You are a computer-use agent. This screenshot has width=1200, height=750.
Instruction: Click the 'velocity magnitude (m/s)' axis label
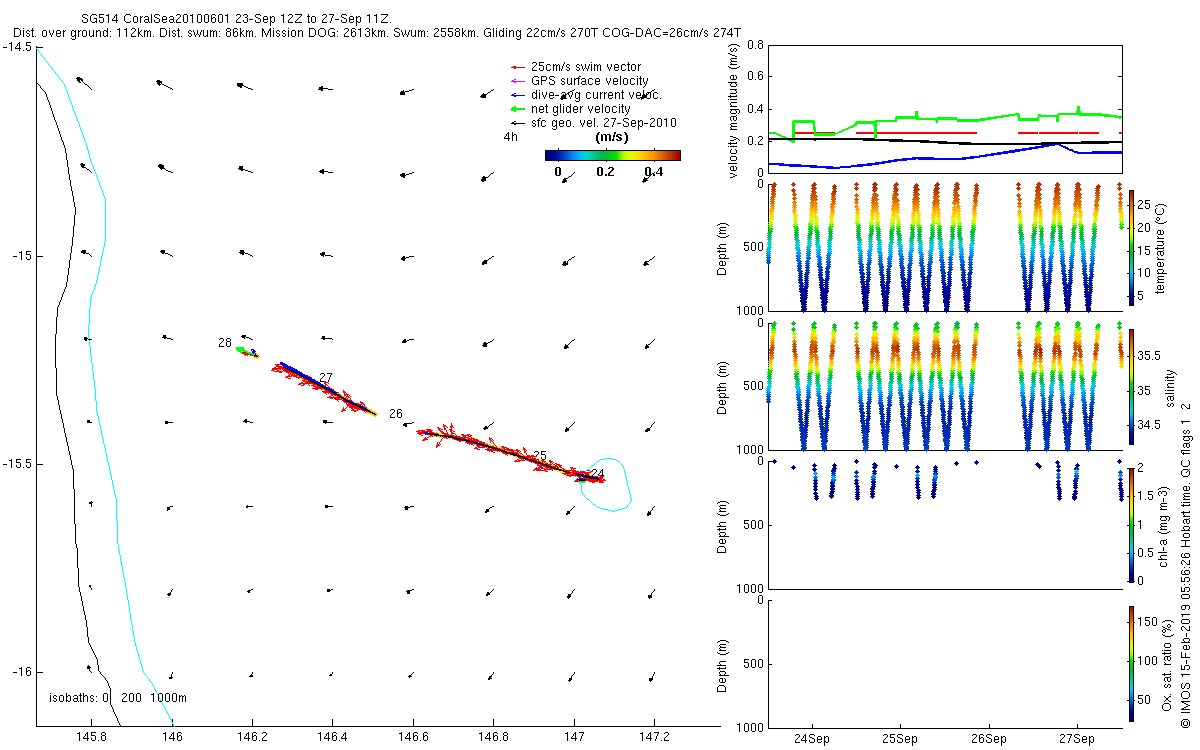pyautogui.click(x=734, y=111)
